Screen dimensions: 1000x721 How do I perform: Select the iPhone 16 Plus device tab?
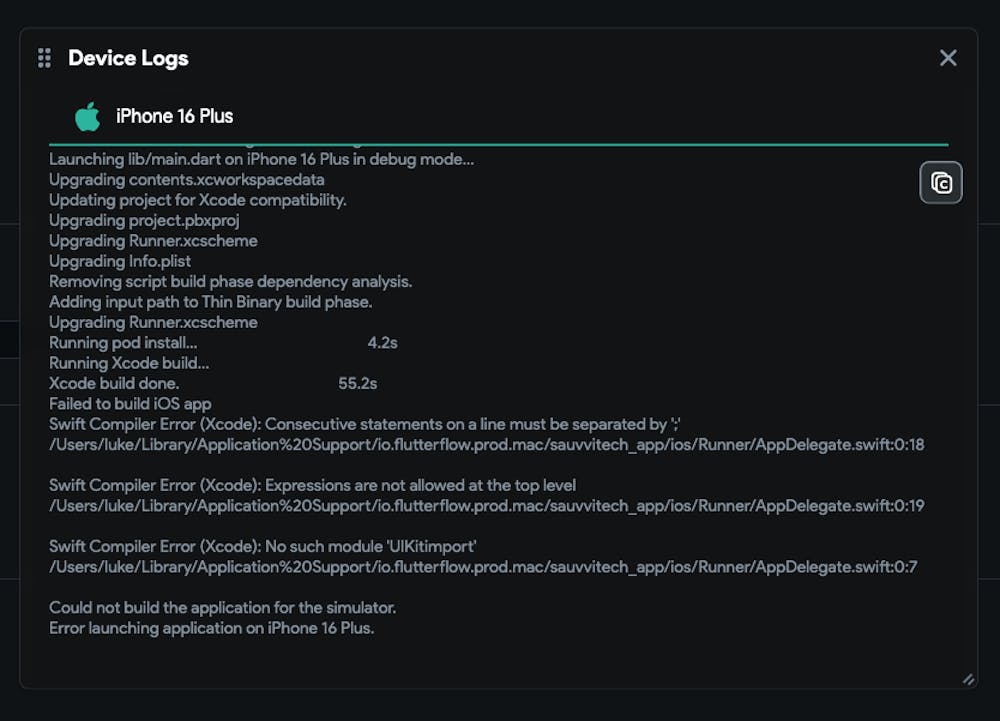[x=174, y=117]
